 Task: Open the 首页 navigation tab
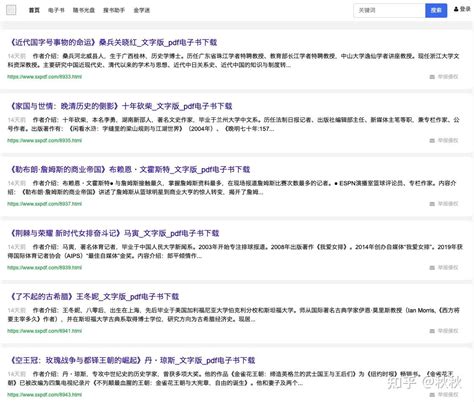34,10
